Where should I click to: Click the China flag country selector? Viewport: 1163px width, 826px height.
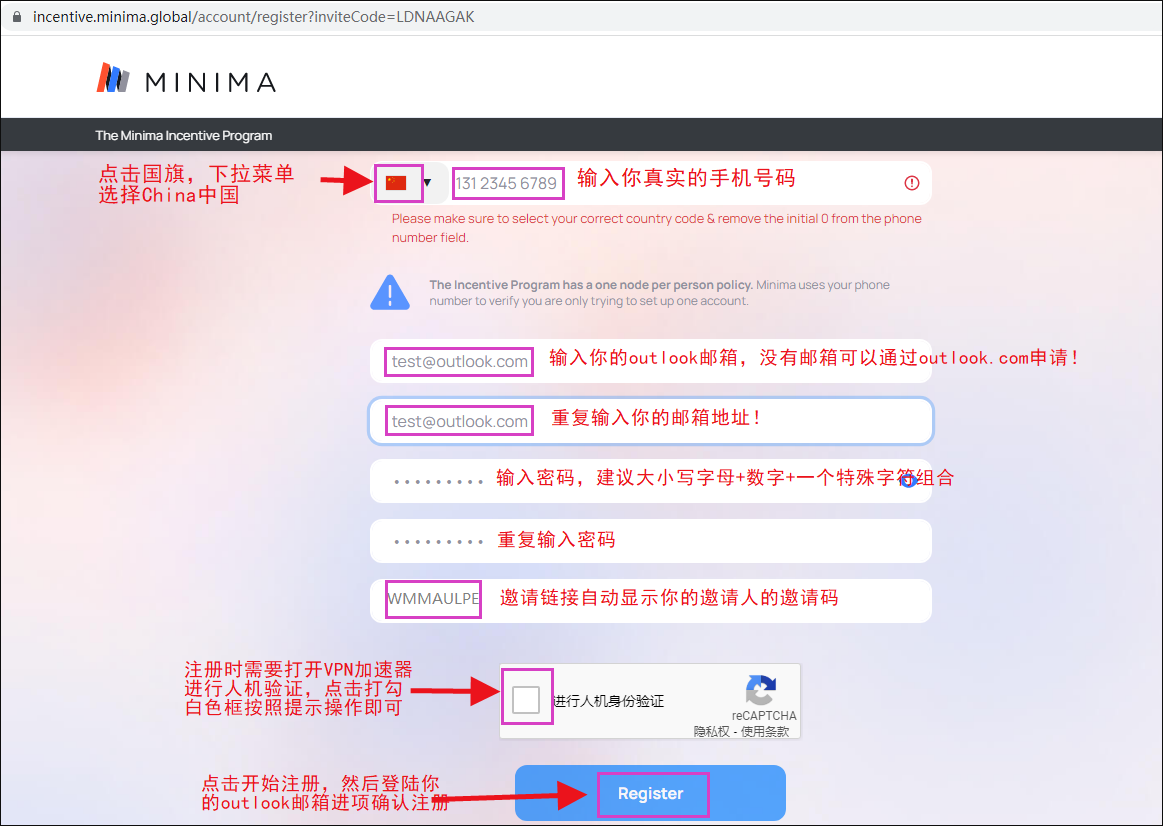point(396,182)
